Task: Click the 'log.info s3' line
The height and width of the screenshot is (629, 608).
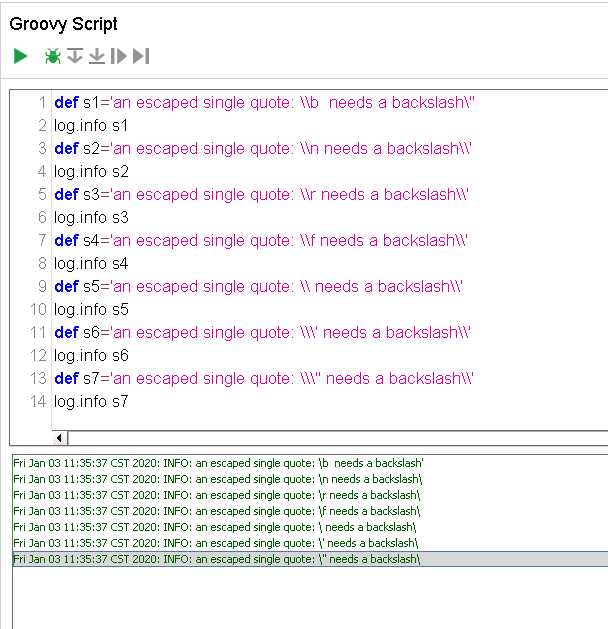Action: [91, 217]
